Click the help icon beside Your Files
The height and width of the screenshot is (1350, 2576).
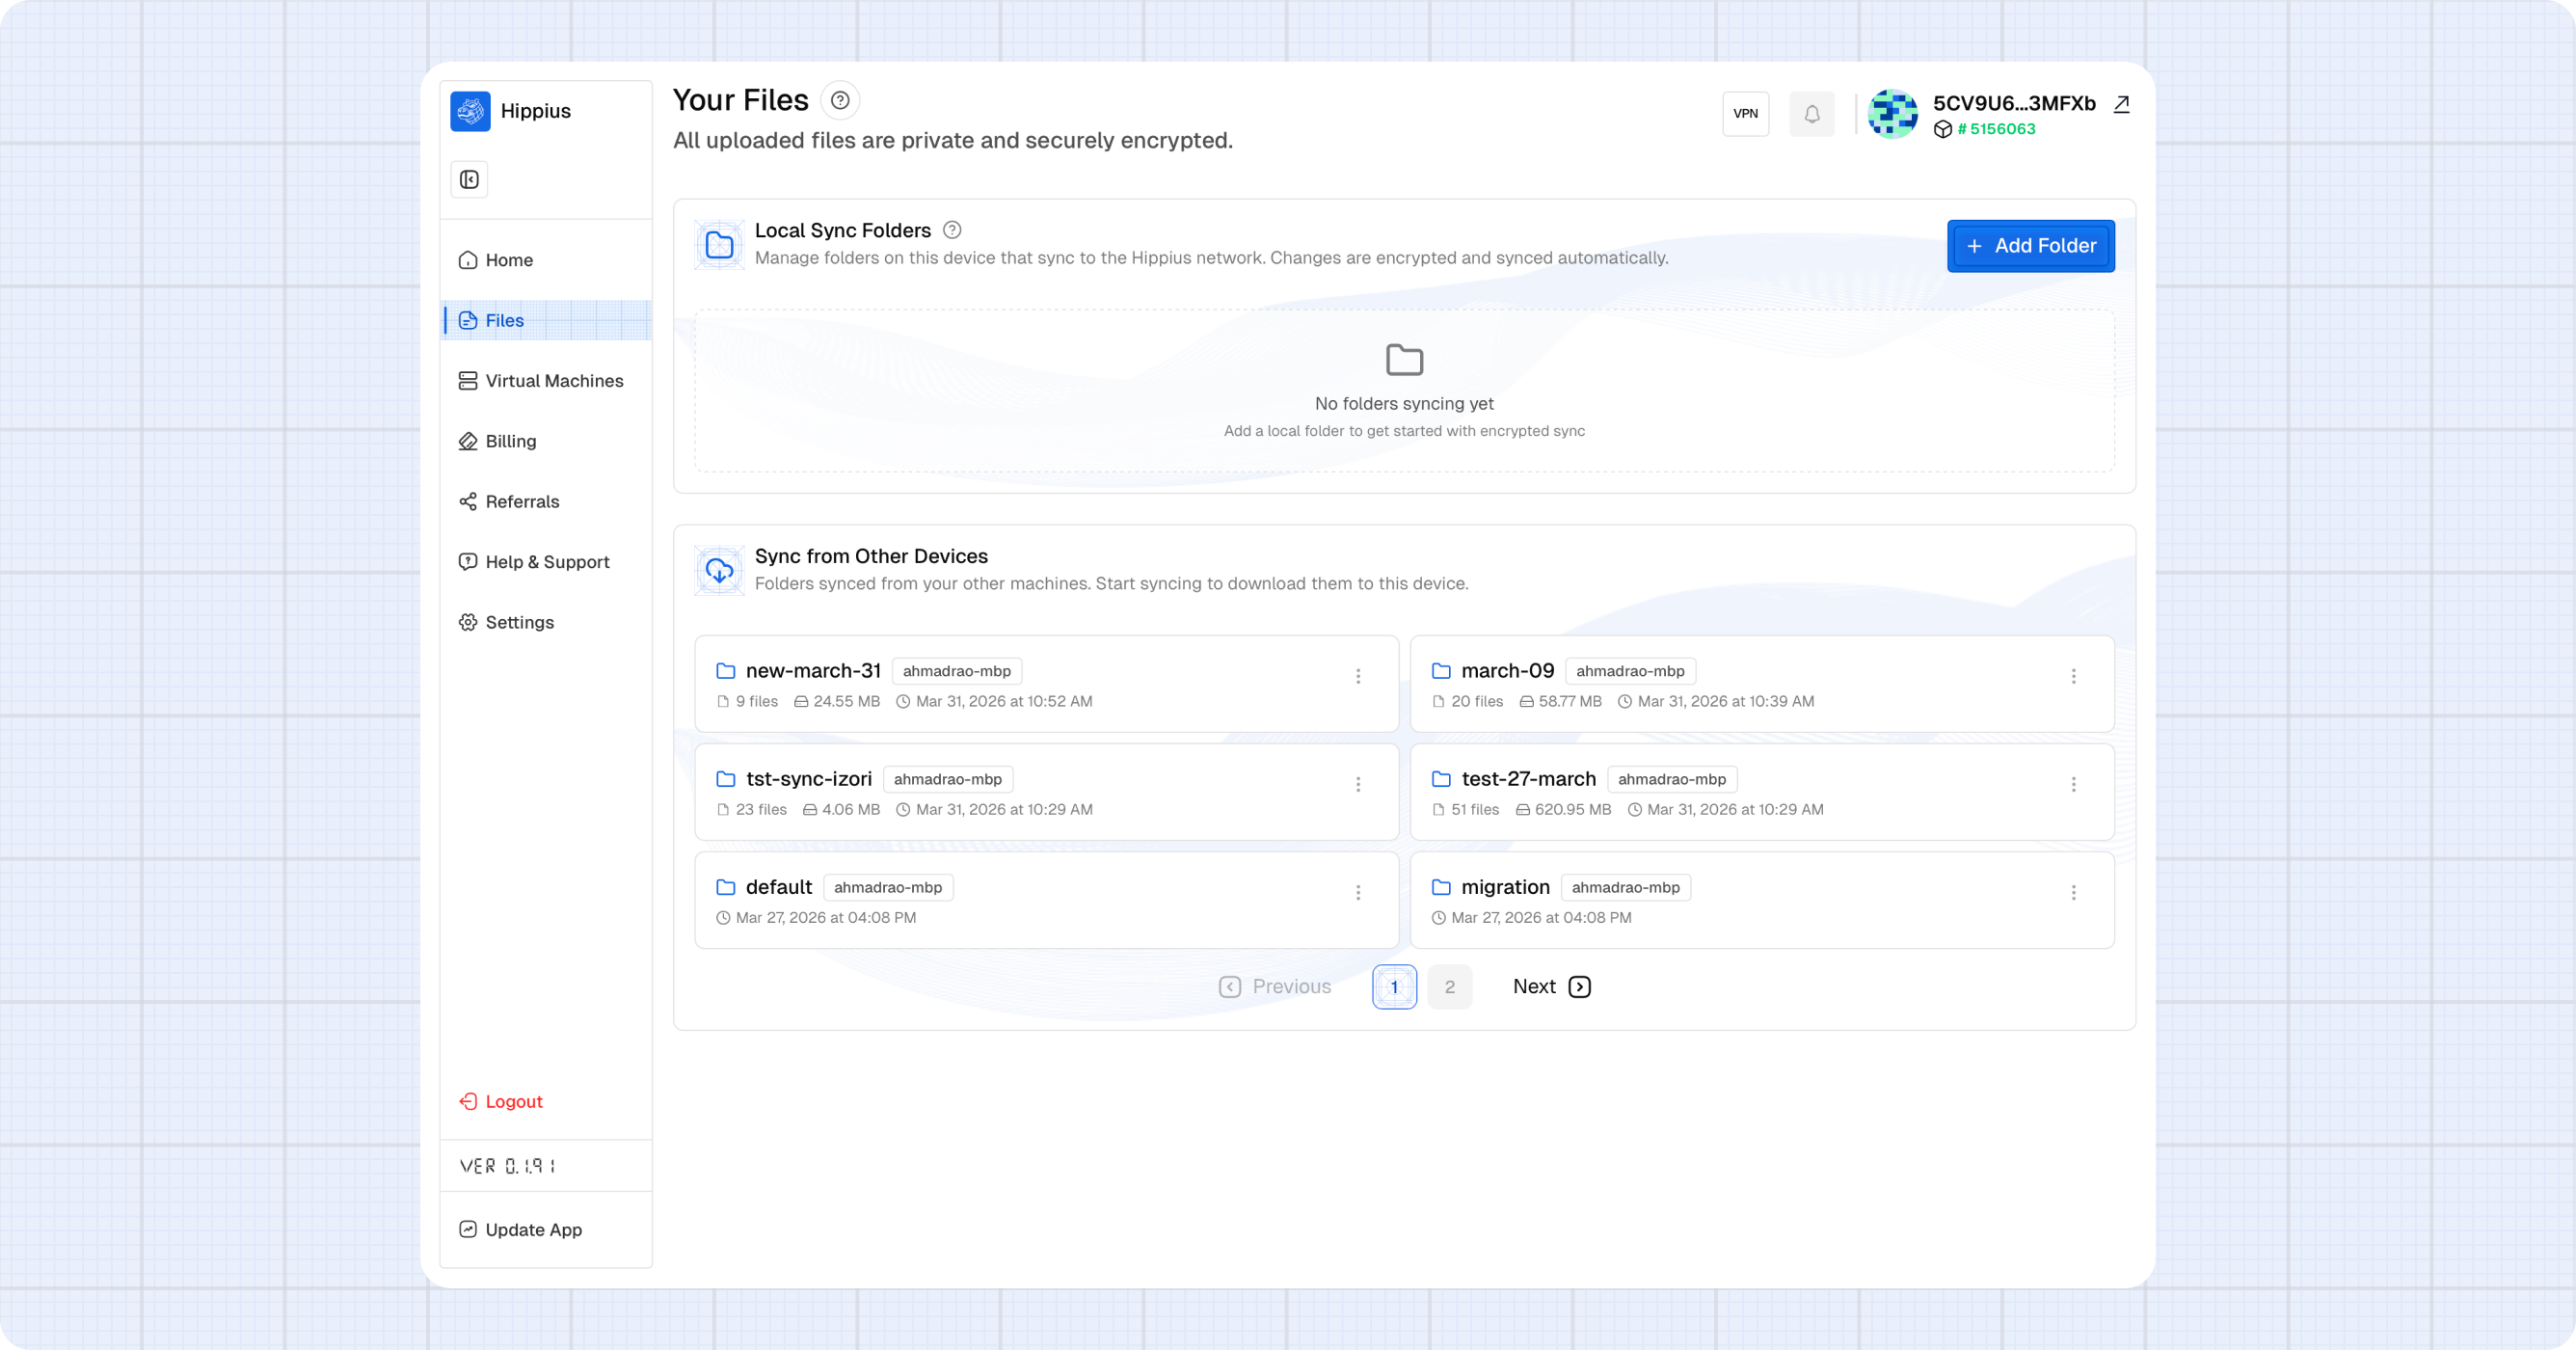(x=840, y=100)
